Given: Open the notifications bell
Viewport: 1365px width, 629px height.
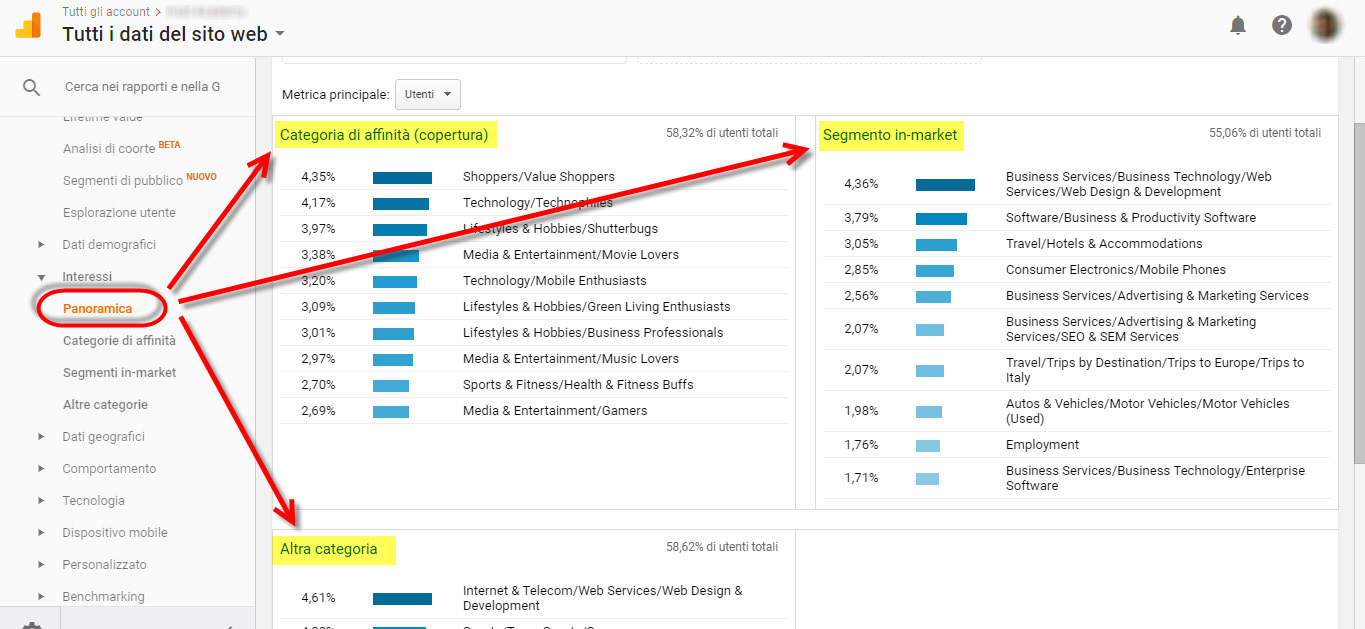Looking at the screenshot, I should [1237, 24].
